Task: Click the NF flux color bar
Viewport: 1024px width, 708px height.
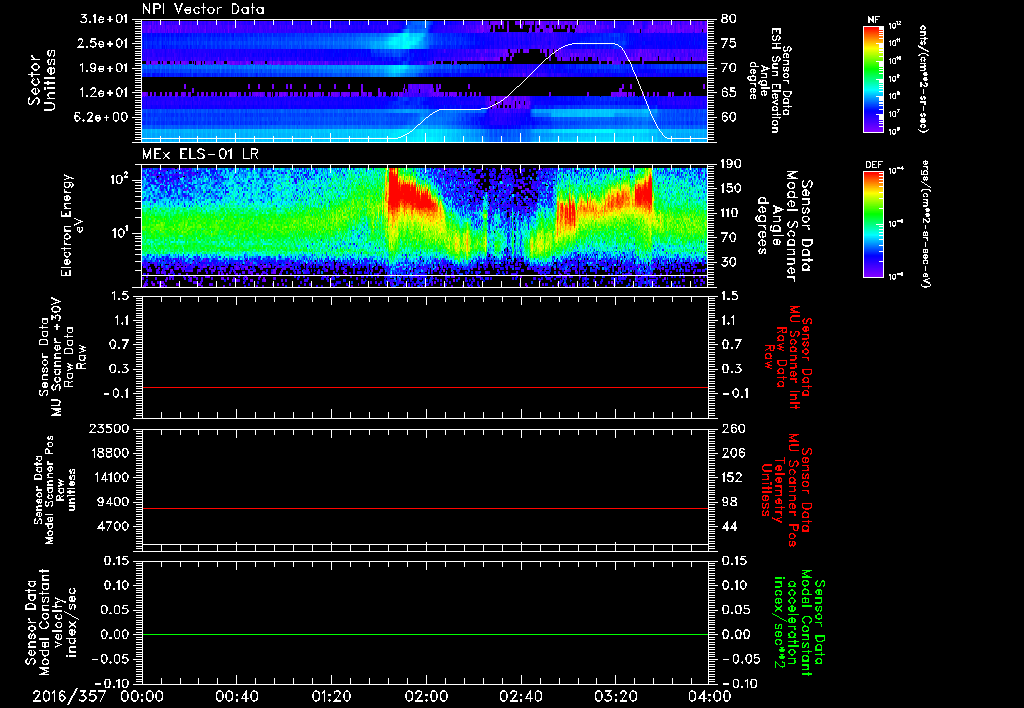Action: (x=874, y=78)
